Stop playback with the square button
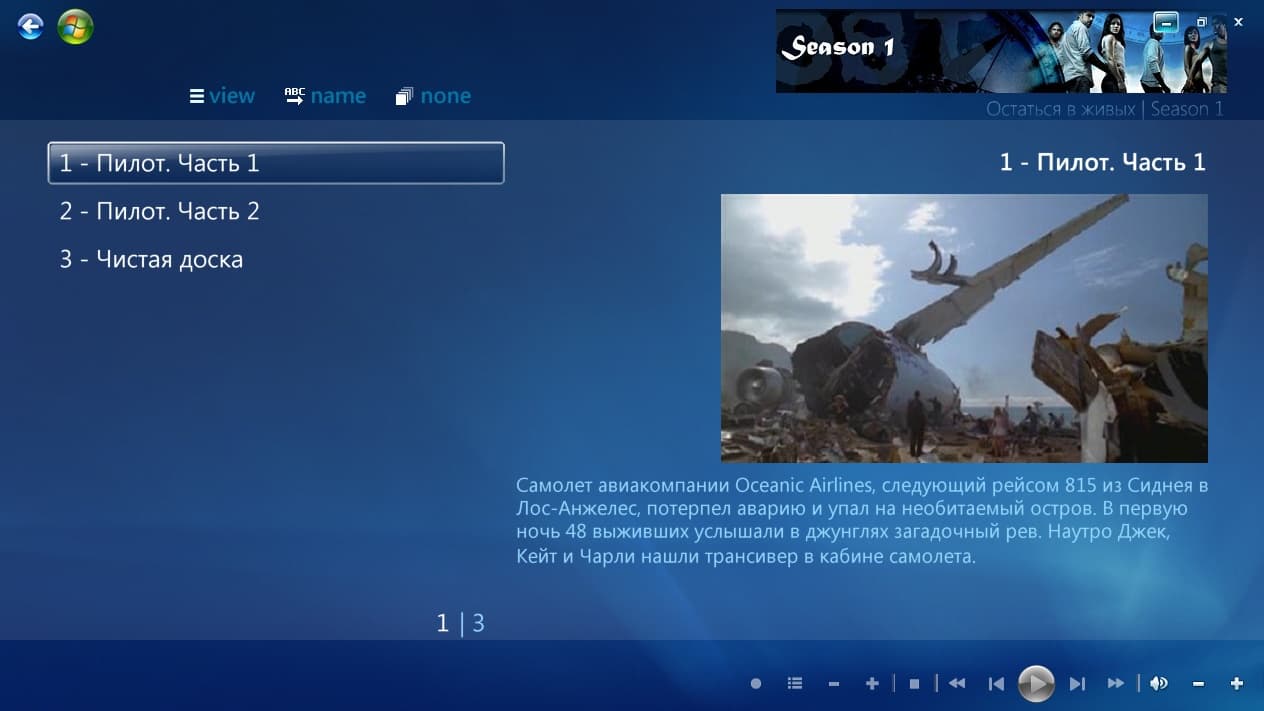 [914, 684]
